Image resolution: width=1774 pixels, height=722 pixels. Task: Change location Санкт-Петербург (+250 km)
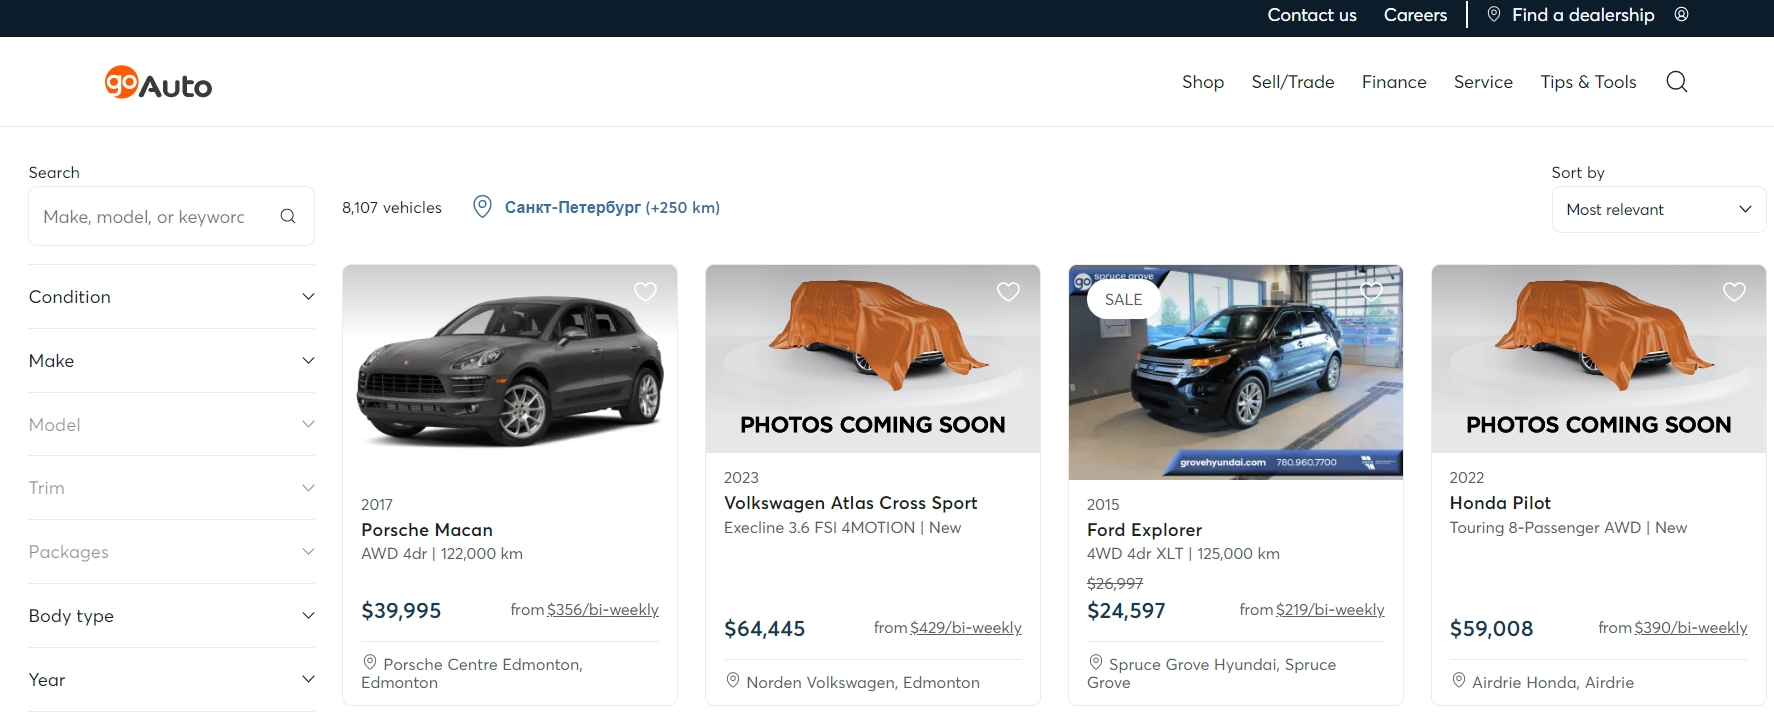[612, 207]
